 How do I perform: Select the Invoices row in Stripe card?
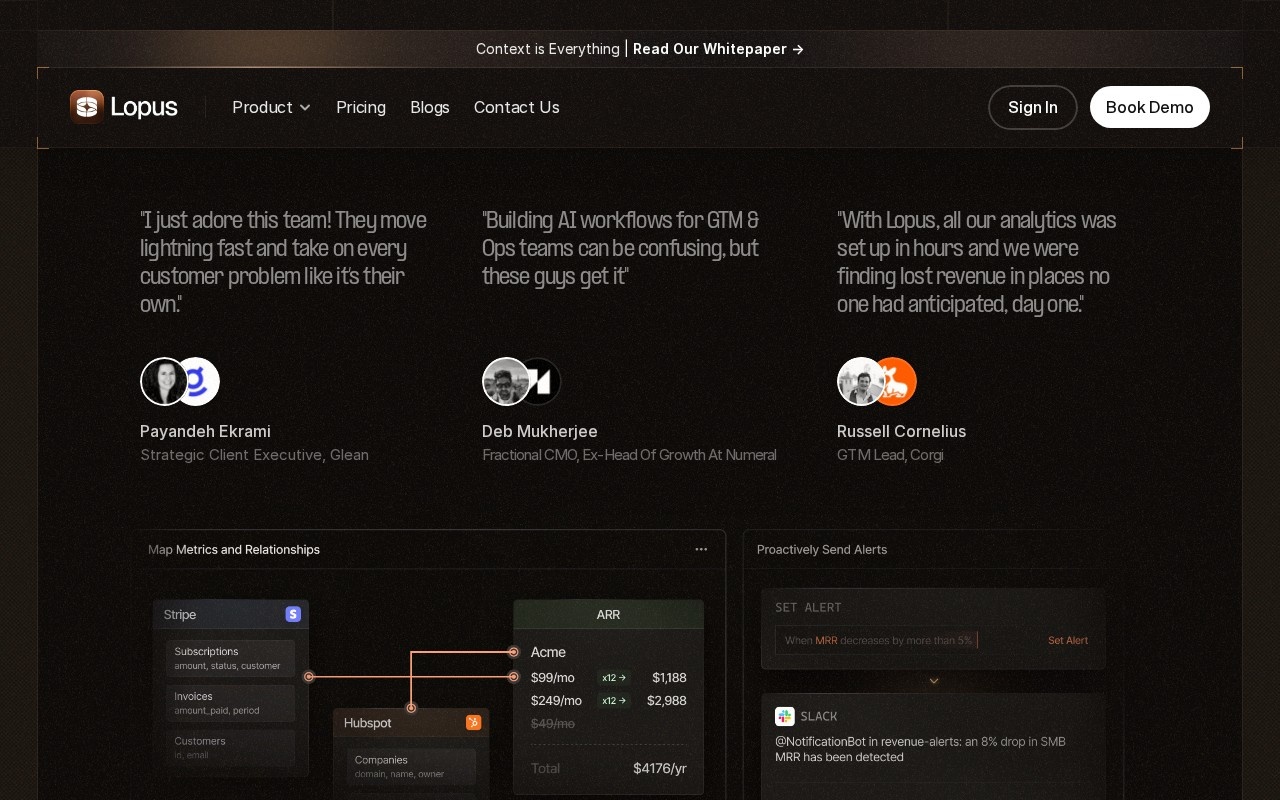[231, 703]
